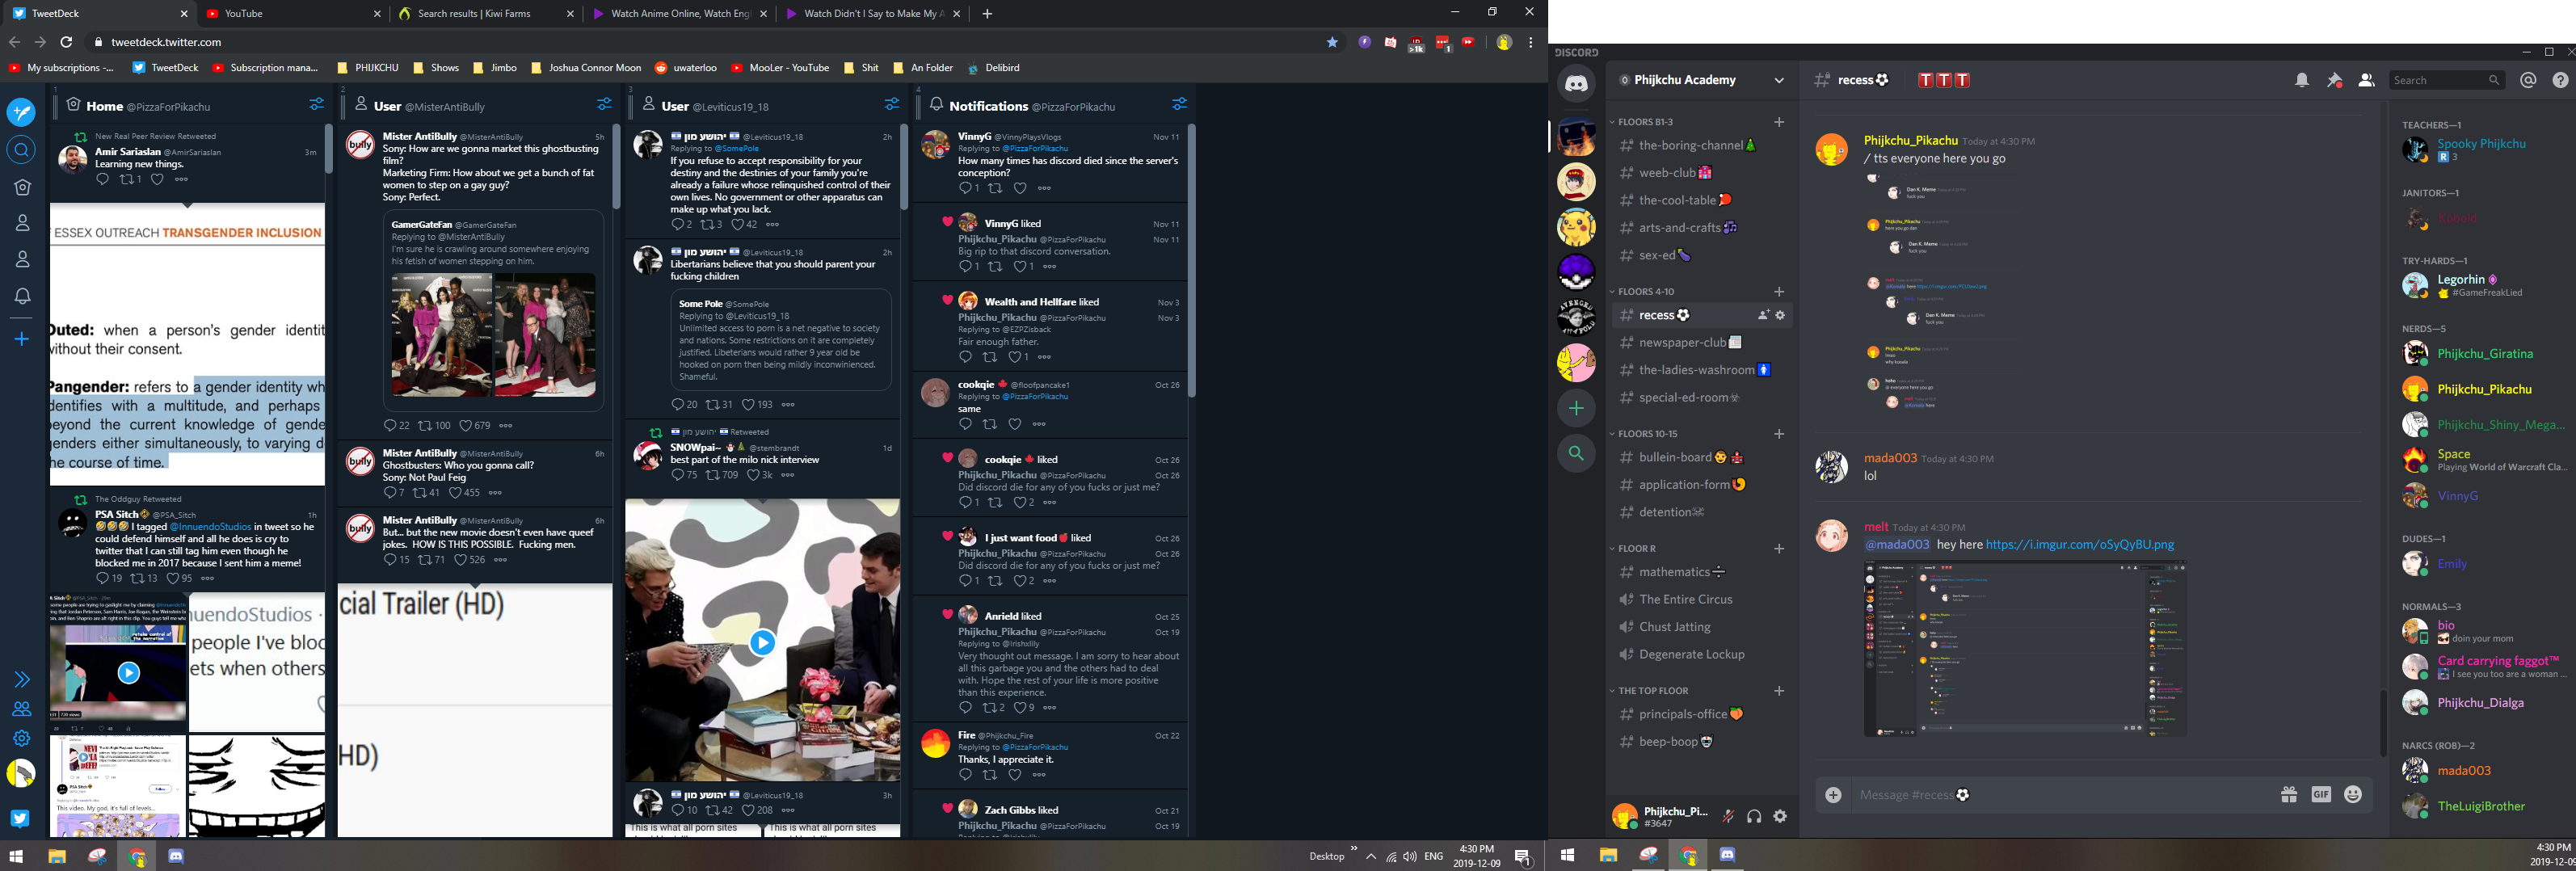Open a new browser tab
The image size is (2576, 871).
[x=987, y=14]
